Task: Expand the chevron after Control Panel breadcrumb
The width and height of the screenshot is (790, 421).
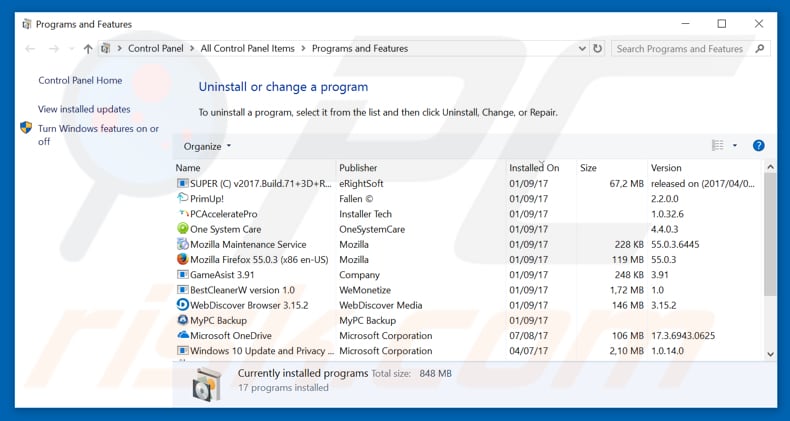Action: [192, 48]
